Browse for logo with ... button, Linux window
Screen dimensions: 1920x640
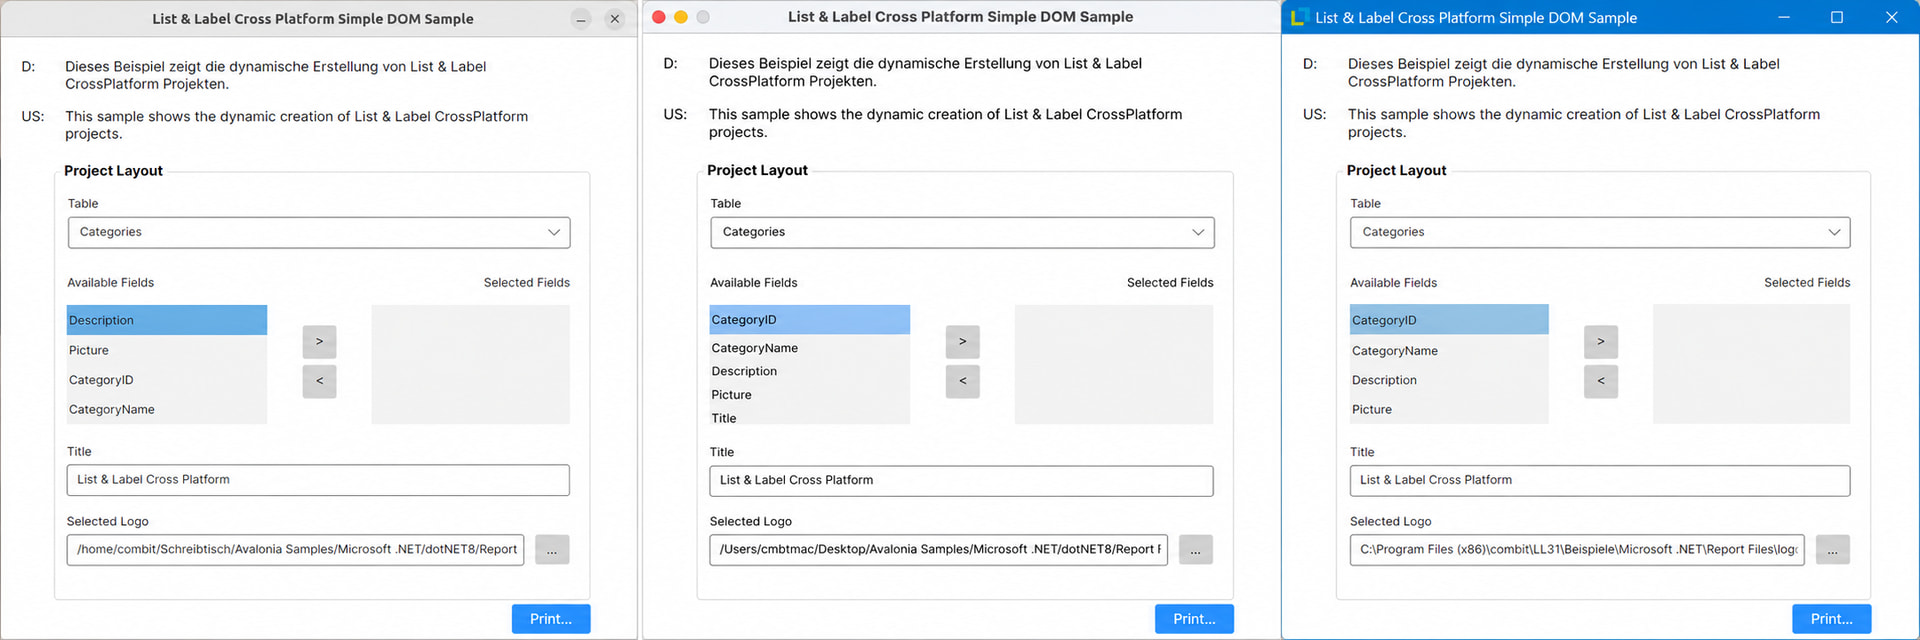tap(552, 550)
